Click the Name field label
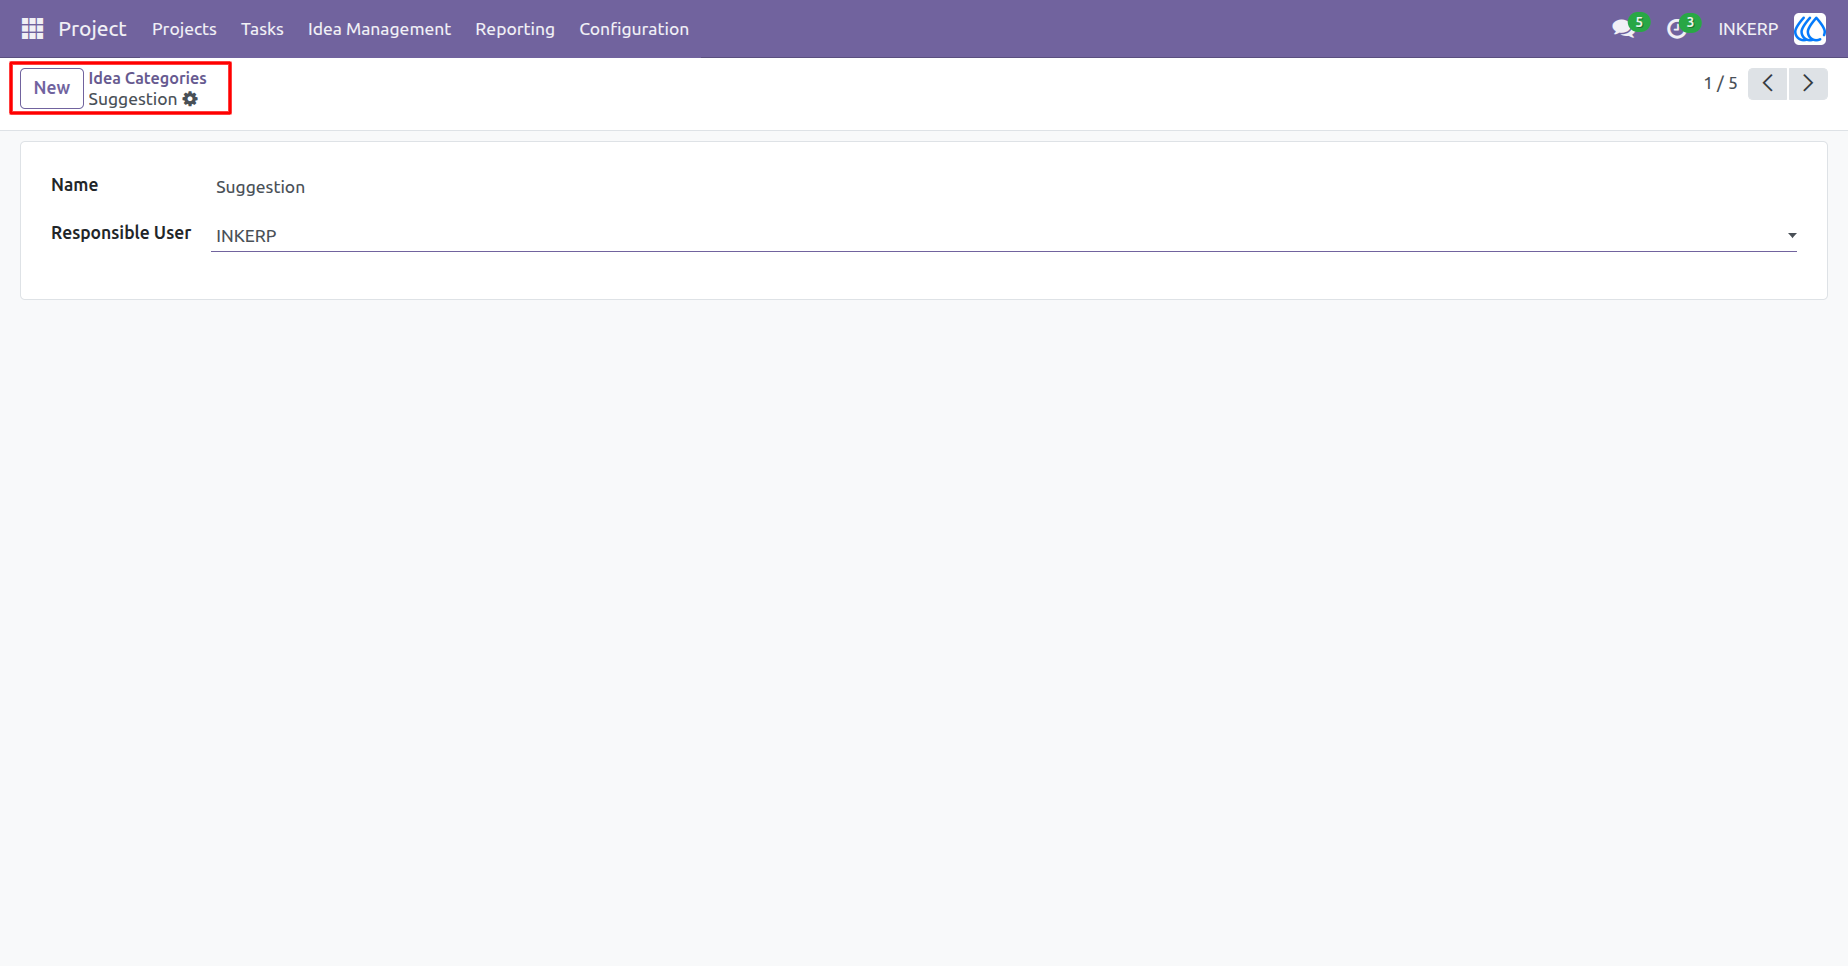Screen dimensions: 1848x966 pyautogui.click(x=75, y=185)
